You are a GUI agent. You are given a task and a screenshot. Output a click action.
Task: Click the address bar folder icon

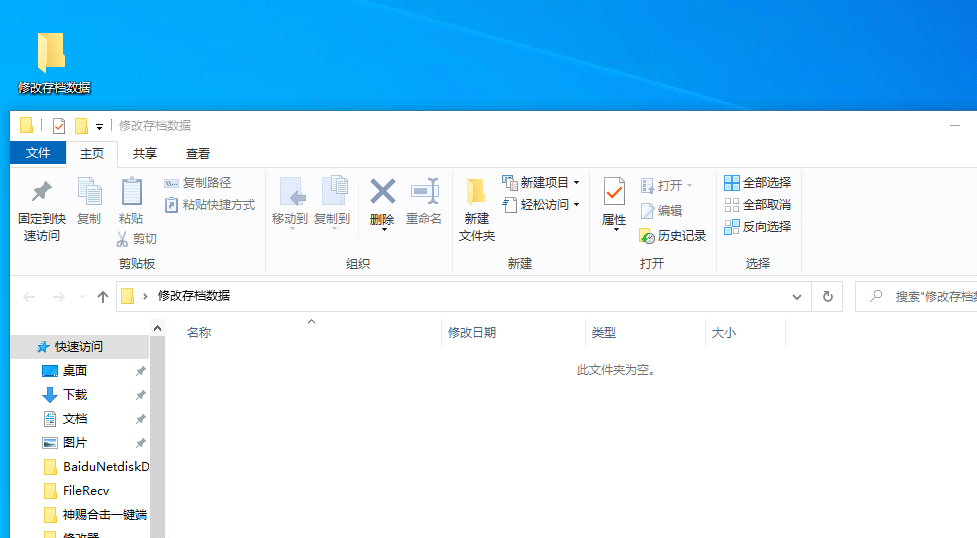(127, 296)
